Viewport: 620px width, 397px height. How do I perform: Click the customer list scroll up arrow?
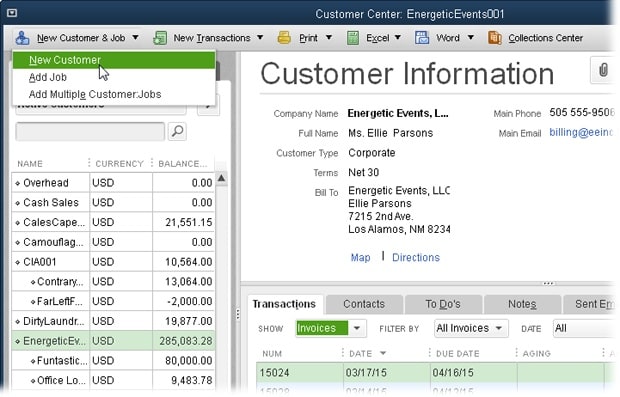click(221, 179)
